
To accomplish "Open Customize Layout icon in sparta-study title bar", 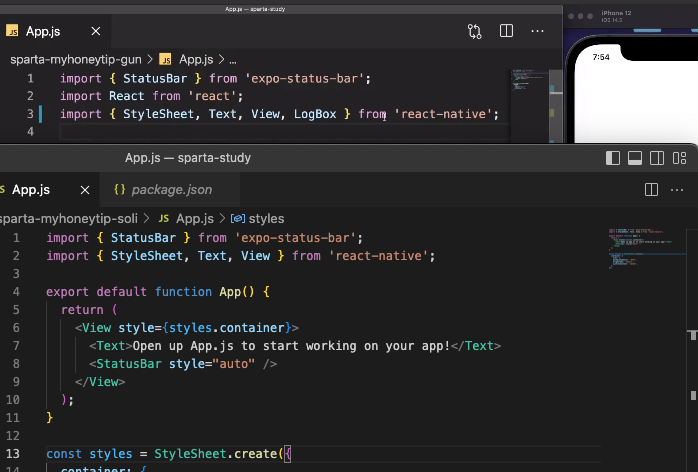I will coord(679,158).
